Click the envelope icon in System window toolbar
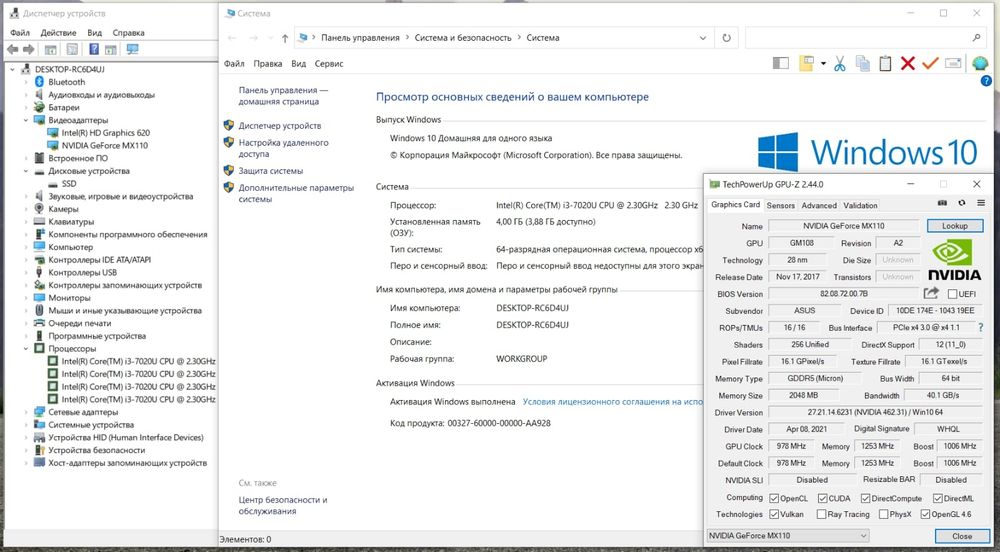 click(953, 63)
